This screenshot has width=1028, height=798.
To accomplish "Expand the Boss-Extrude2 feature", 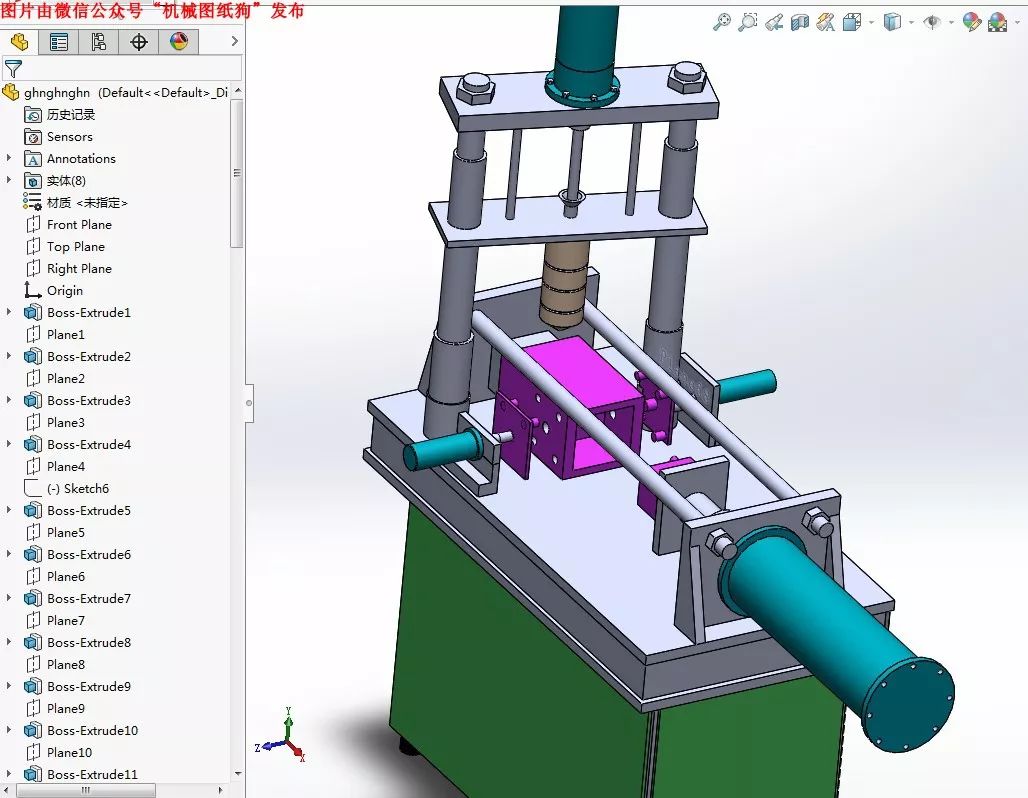I will 9,356.
